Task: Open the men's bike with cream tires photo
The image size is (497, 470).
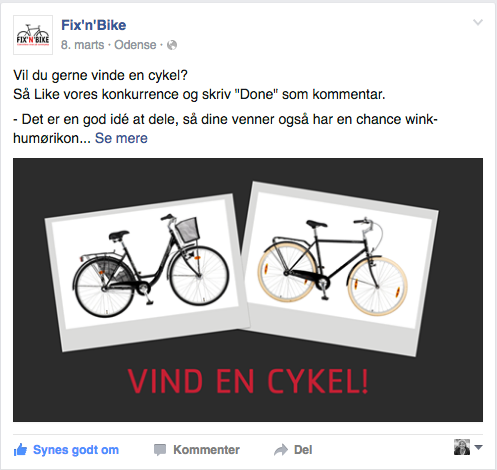Action: tap(338, 268)
